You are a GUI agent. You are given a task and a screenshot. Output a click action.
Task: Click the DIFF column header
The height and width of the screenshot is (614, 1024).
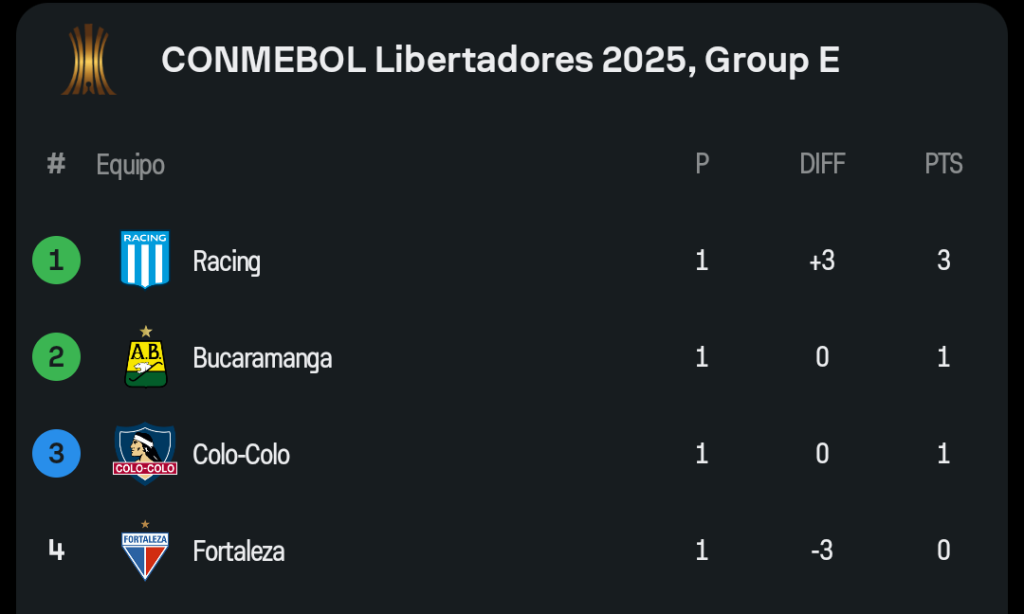(822, 164)
